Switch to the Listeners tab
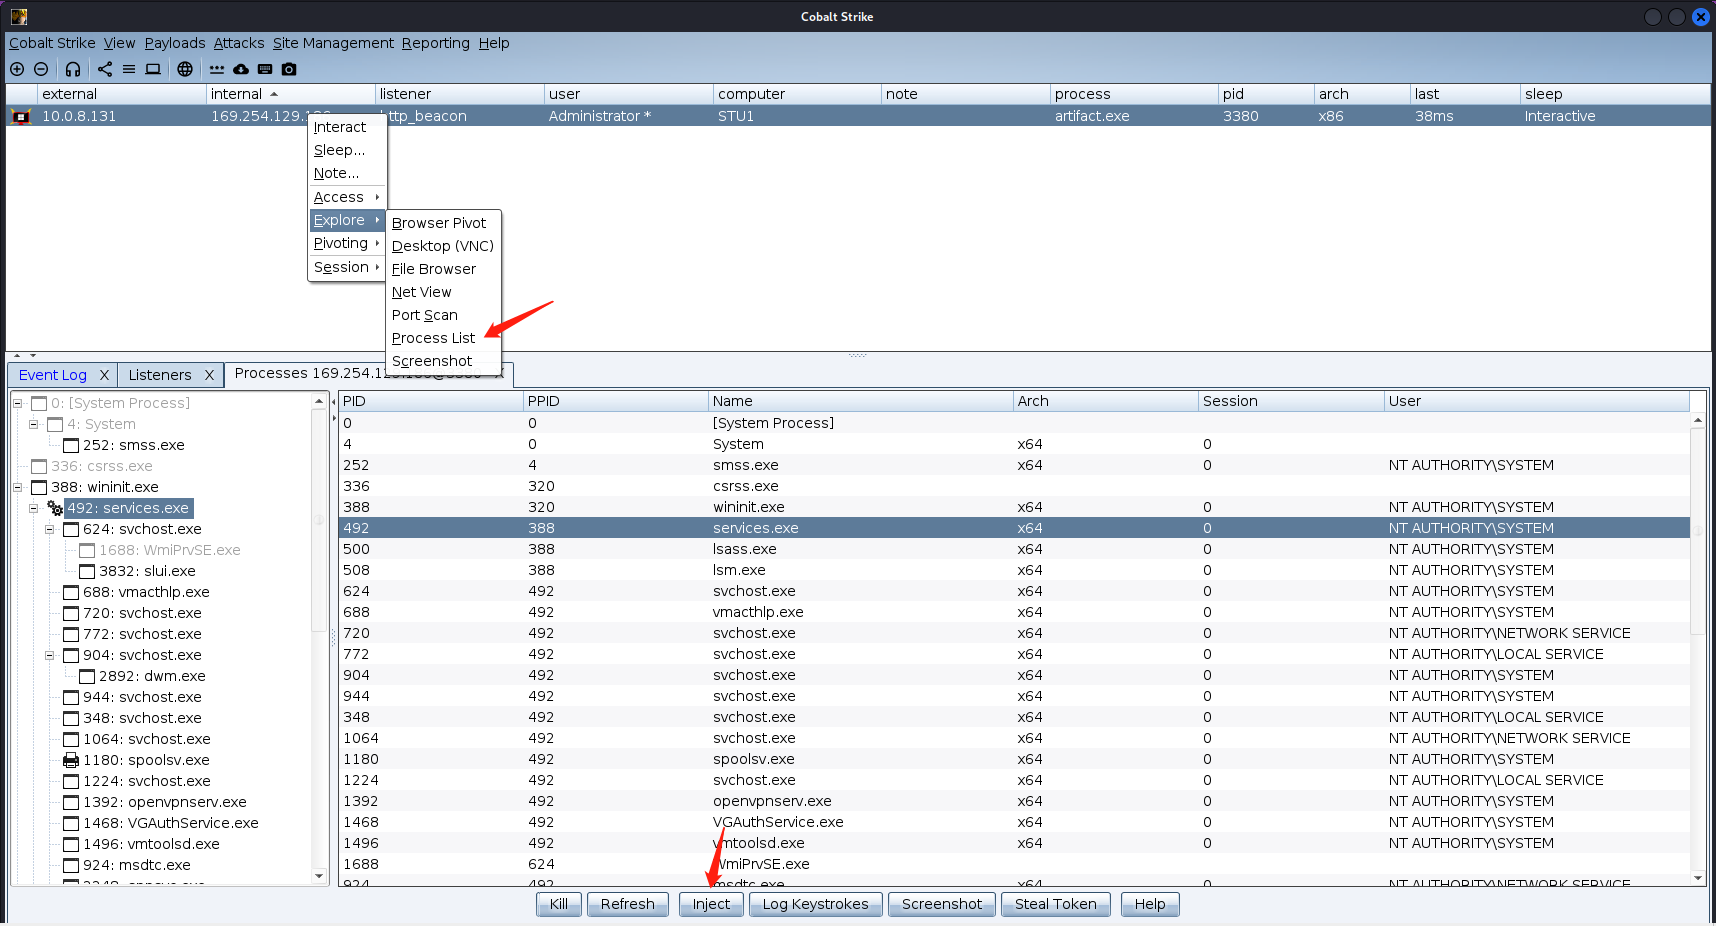The height and width of the screenshot is (926, 1716). click(160, 375)
